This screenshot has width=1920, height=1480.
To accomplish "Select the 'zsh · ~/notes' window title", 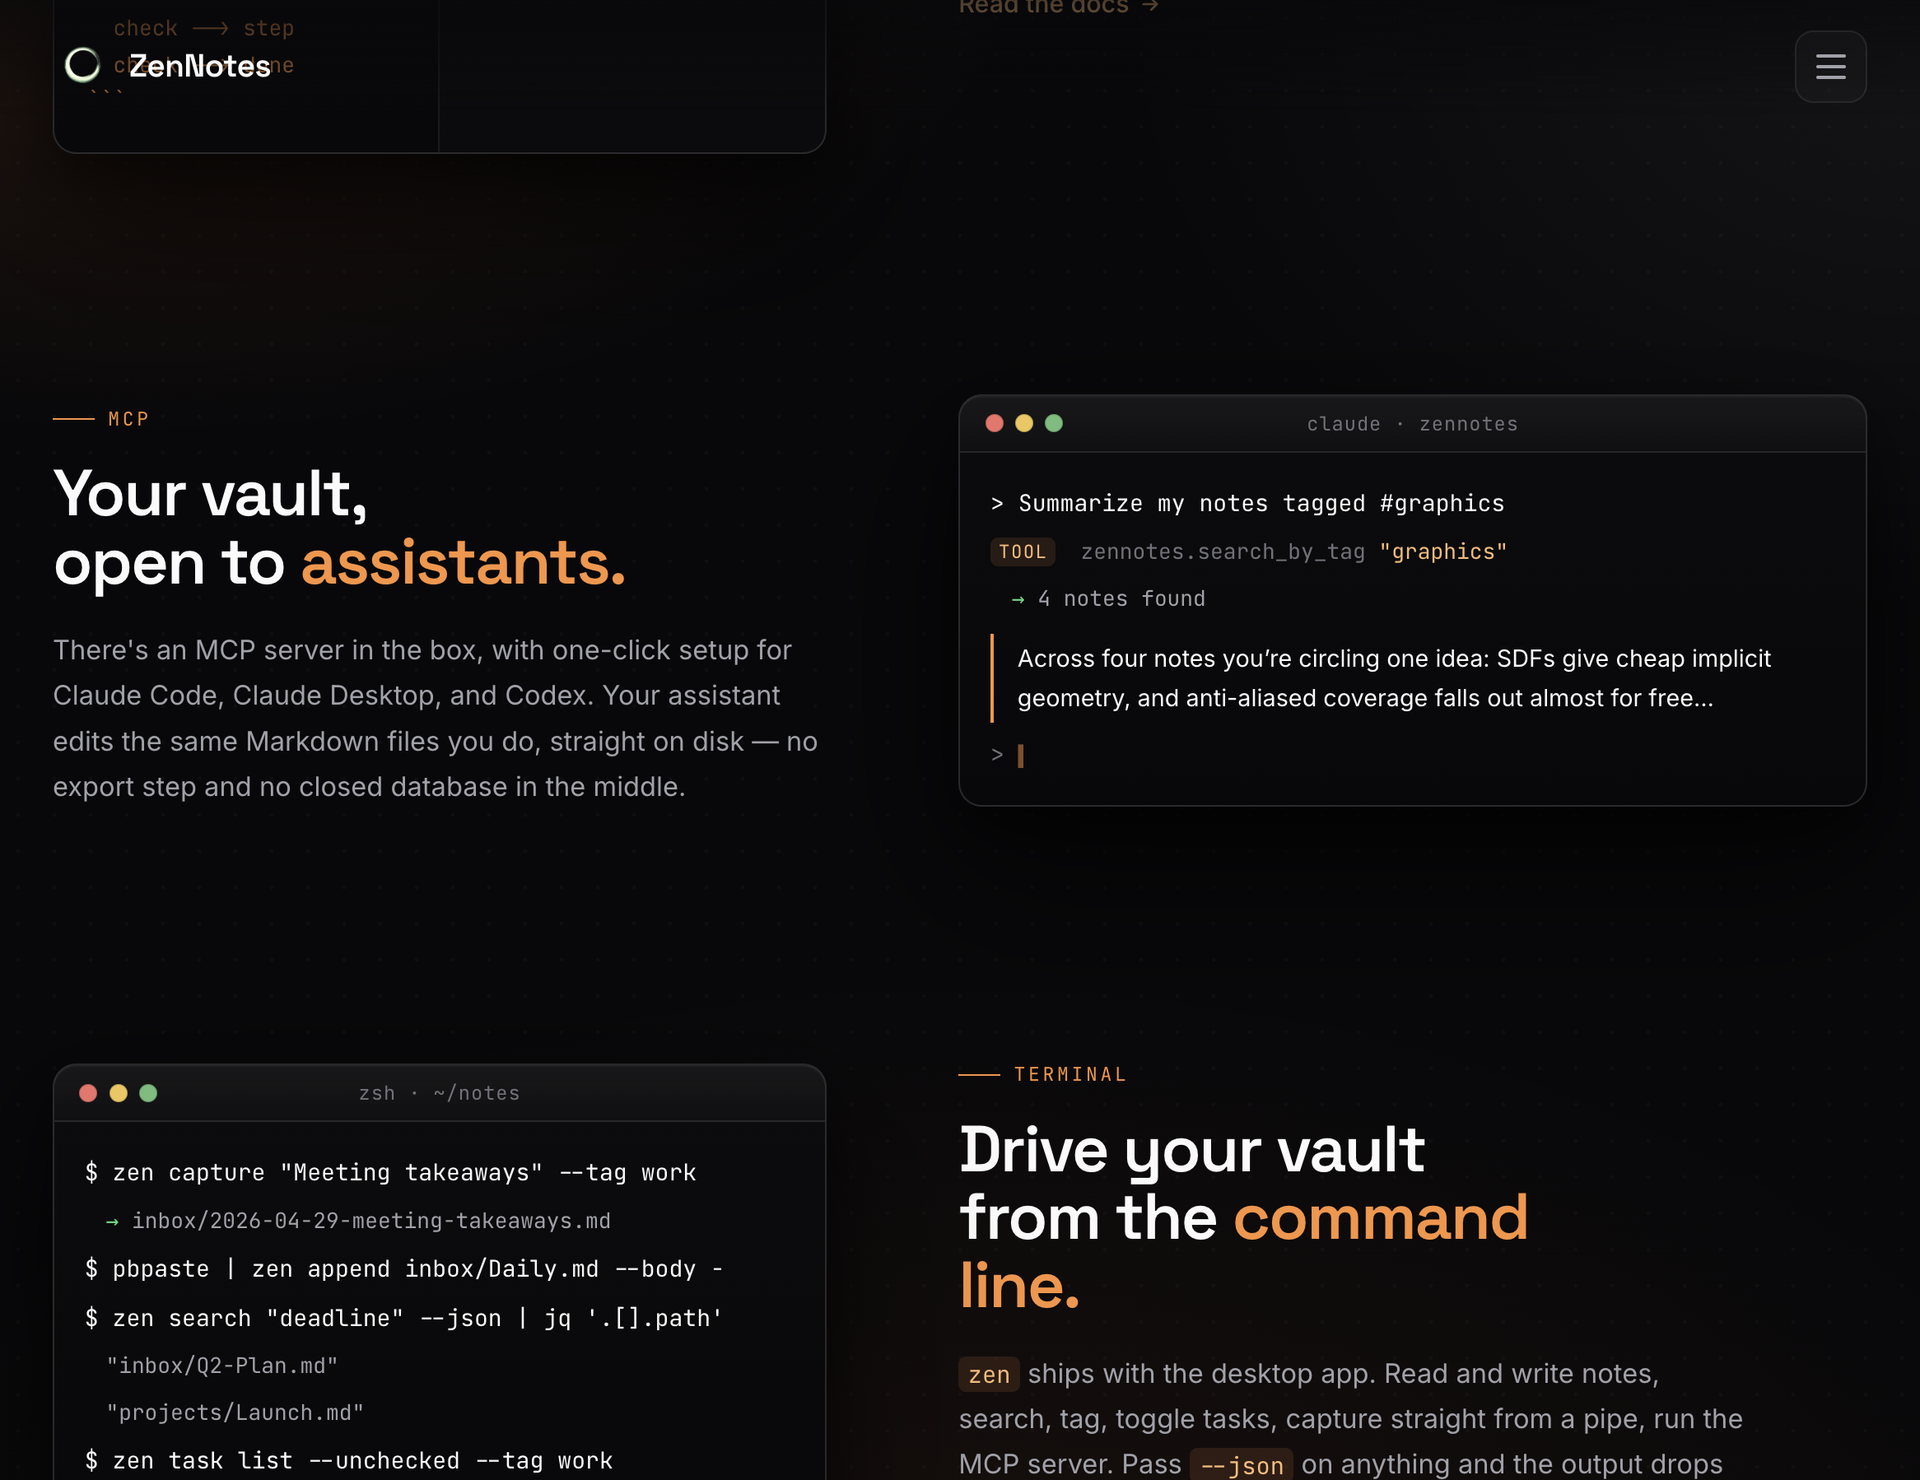I will tap(439, 1093).
